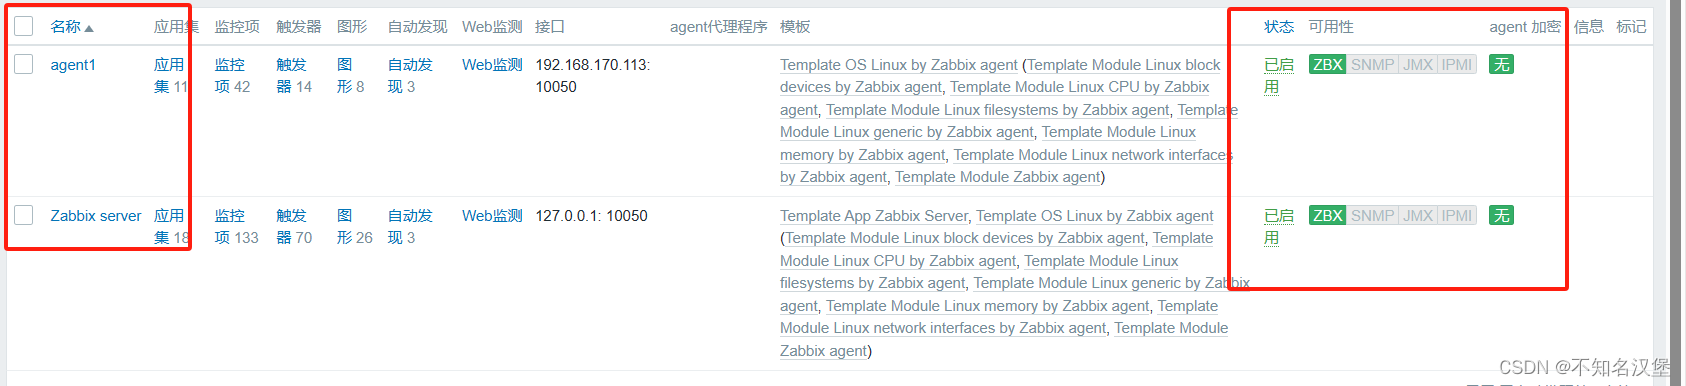Open 触发器 70 for Zabbix server
Image resolution: width=1686 pixels, height=386 pixels.
(294, 227)
